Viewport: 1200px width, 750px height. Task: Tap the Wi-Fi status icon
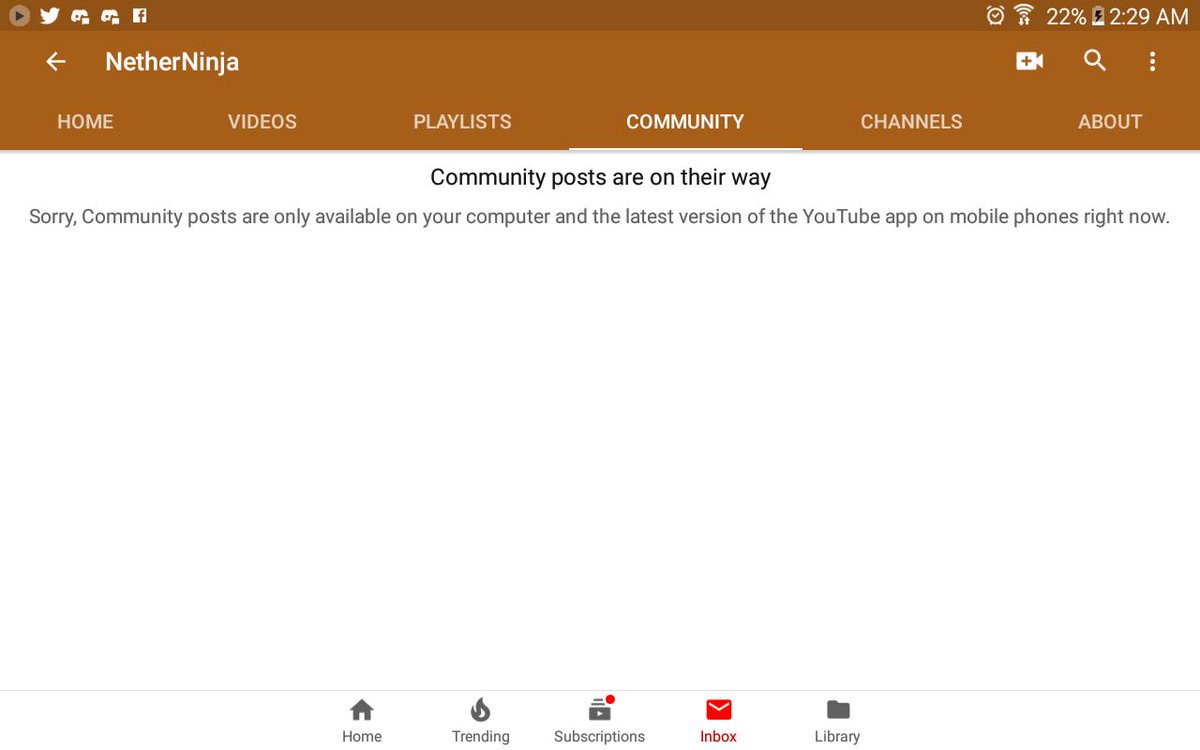[1024, 15]
